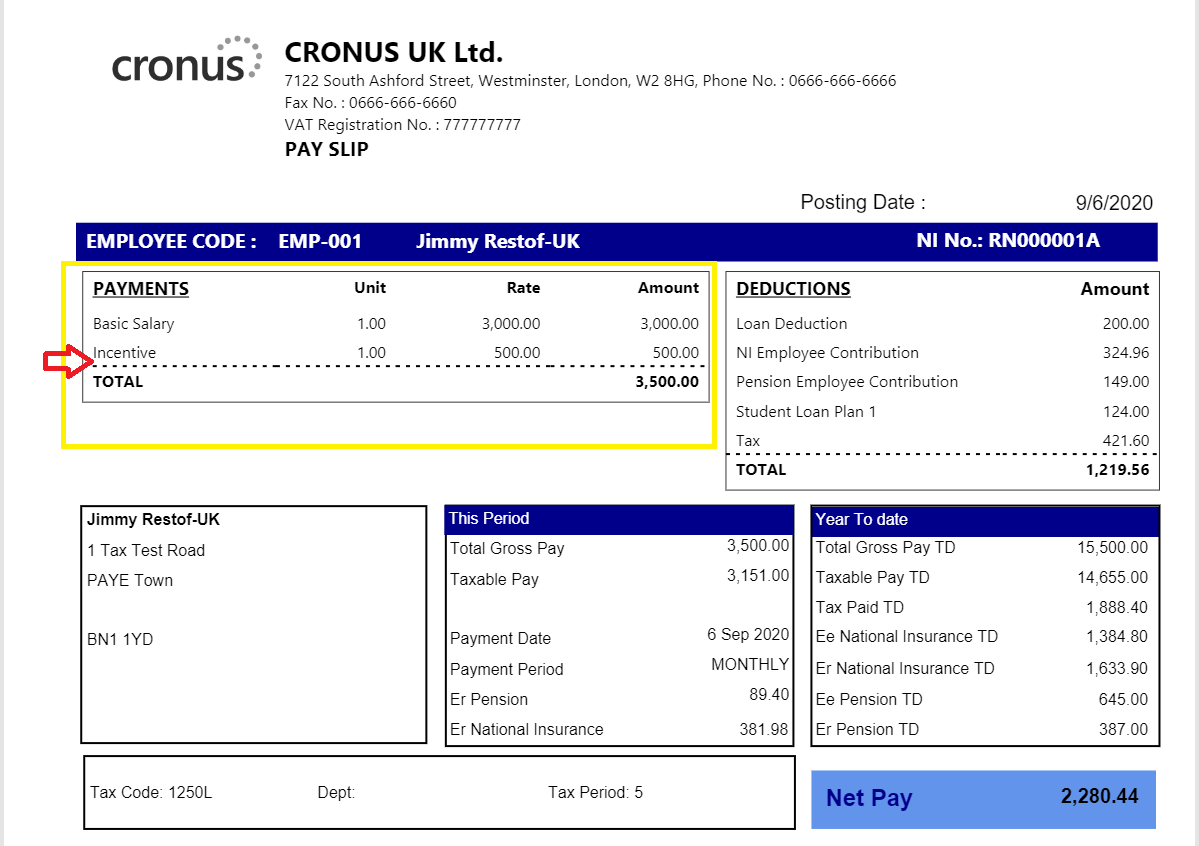This screenshot has width=1199, height=846.
Task: Click the Total Gross Pay TD value 15,500.00
Action: tap(1113, 548)
